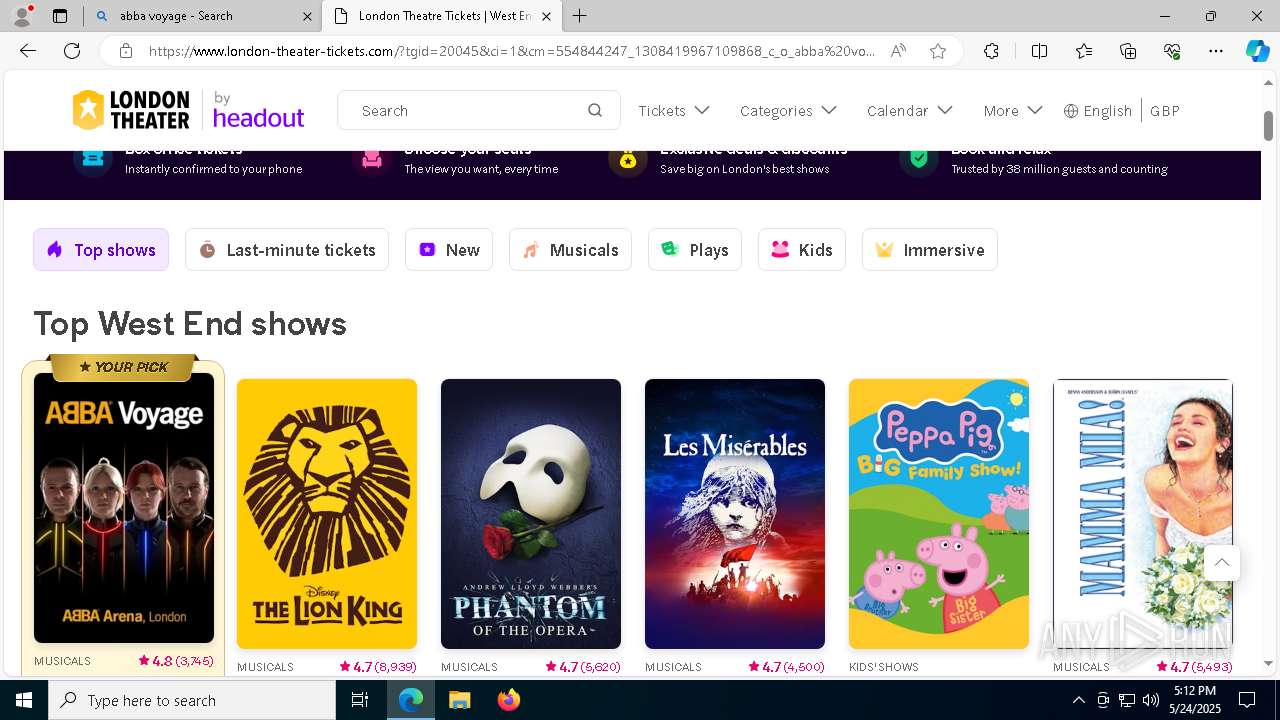The height and width of the screenshot is (720, 1280).
Task: Open the Les Misérables show poster
Action: 735,514
